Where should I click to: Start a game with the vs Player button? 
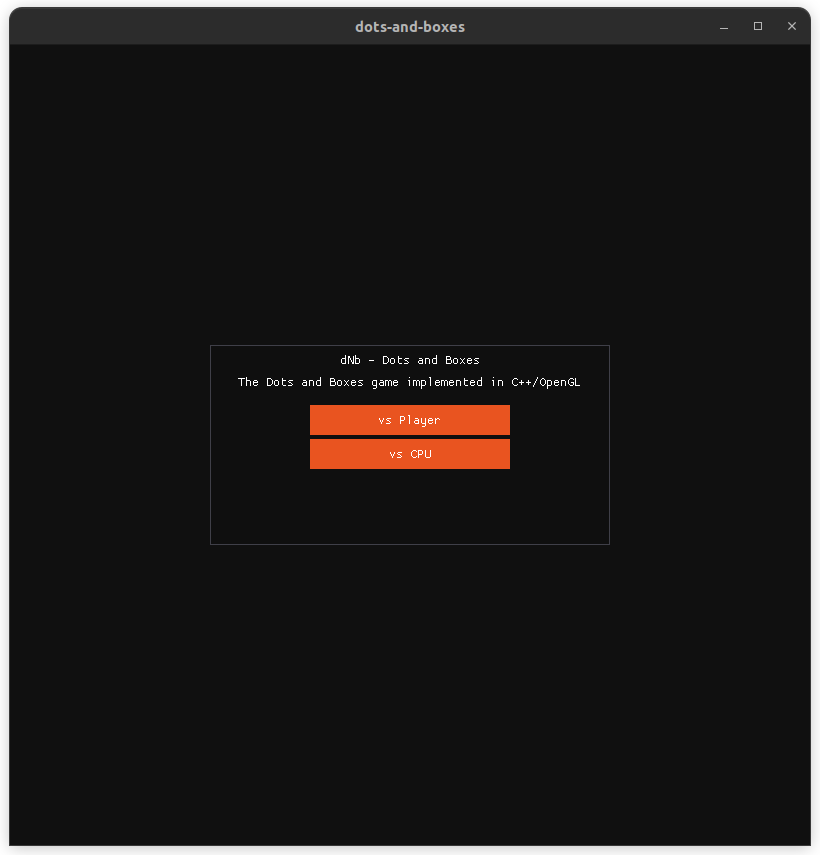[409, 420]
